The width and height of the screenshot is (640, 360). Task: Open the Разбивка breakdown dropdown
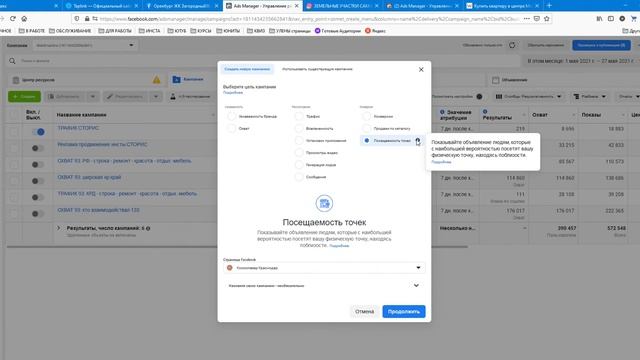[x=589, y=97]
